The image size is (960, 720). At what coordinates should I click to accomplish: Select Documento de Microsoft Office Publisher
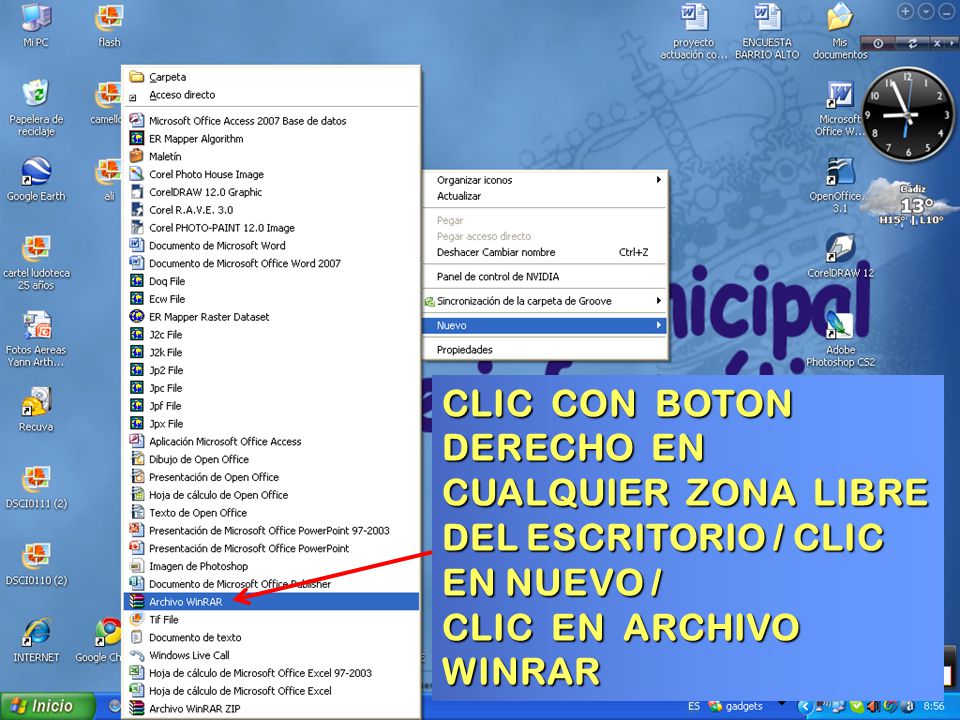[271, 584]
